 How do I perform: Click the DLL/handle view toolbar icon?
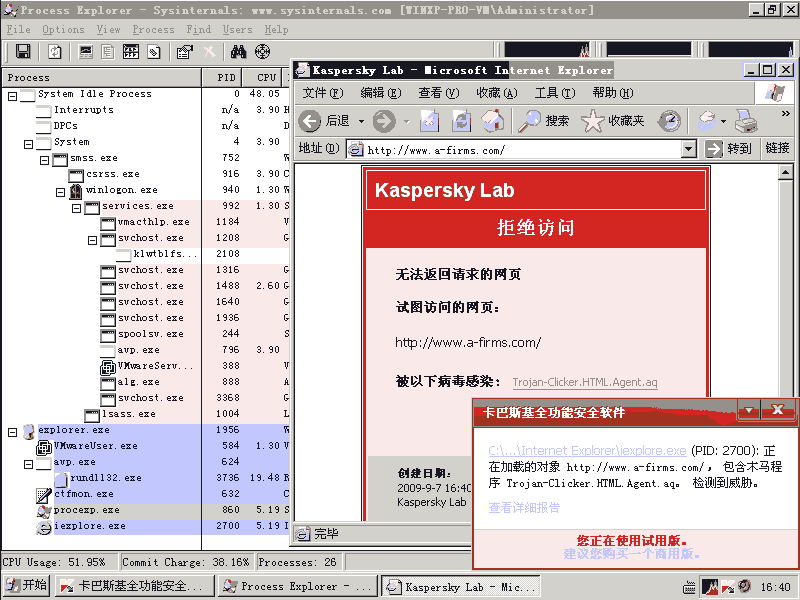pos(154,52)
